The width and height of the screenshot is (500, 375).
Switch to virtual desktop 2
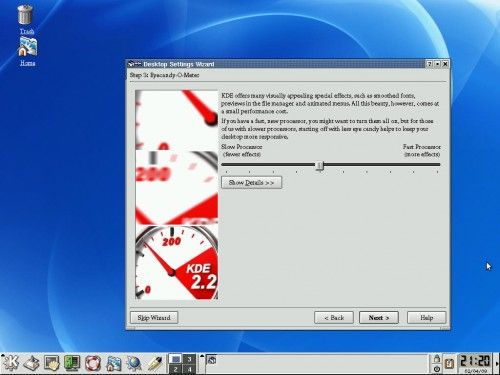click(x=175, y=369)
